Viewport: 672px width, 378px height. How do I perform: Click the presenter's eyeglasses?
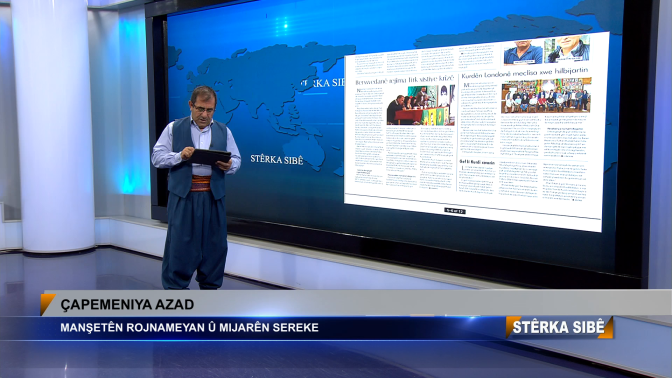(204, 108)
